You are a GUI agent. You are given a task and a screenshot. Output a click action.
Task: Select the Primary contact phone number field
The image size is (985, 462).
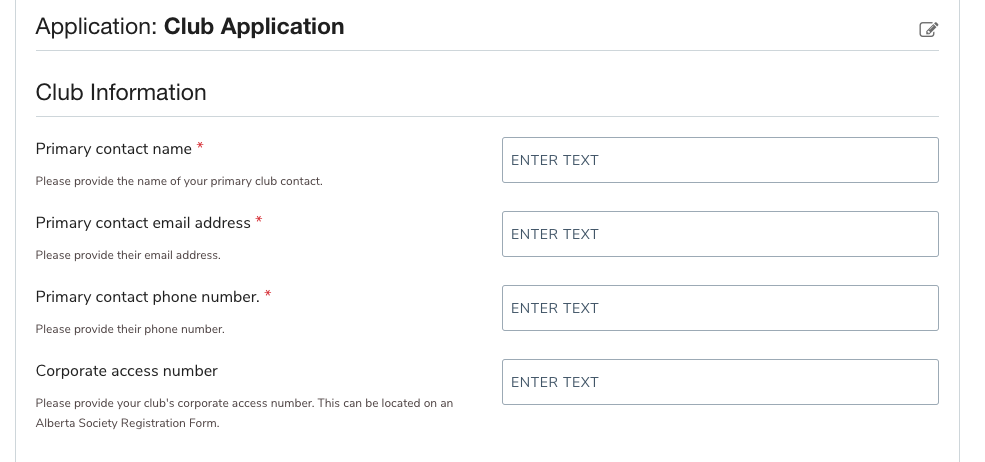tap(720, 308)
